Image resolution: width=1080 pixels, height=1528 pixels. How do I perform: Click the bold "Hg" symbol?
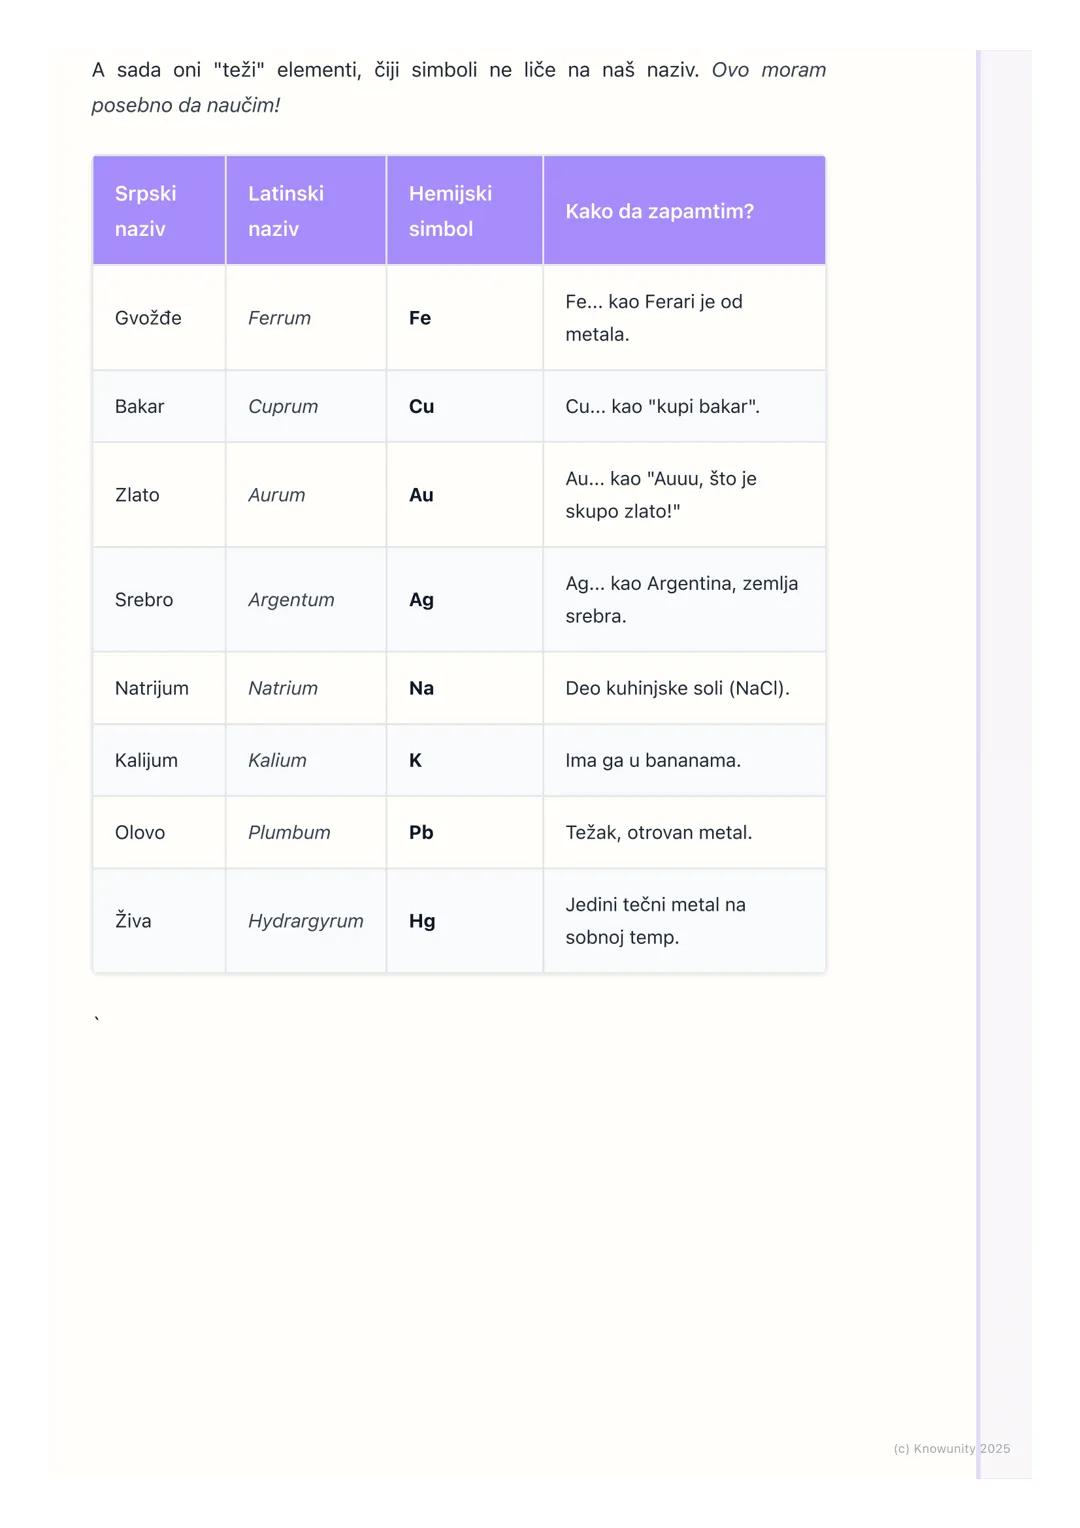tap(422, 921)
